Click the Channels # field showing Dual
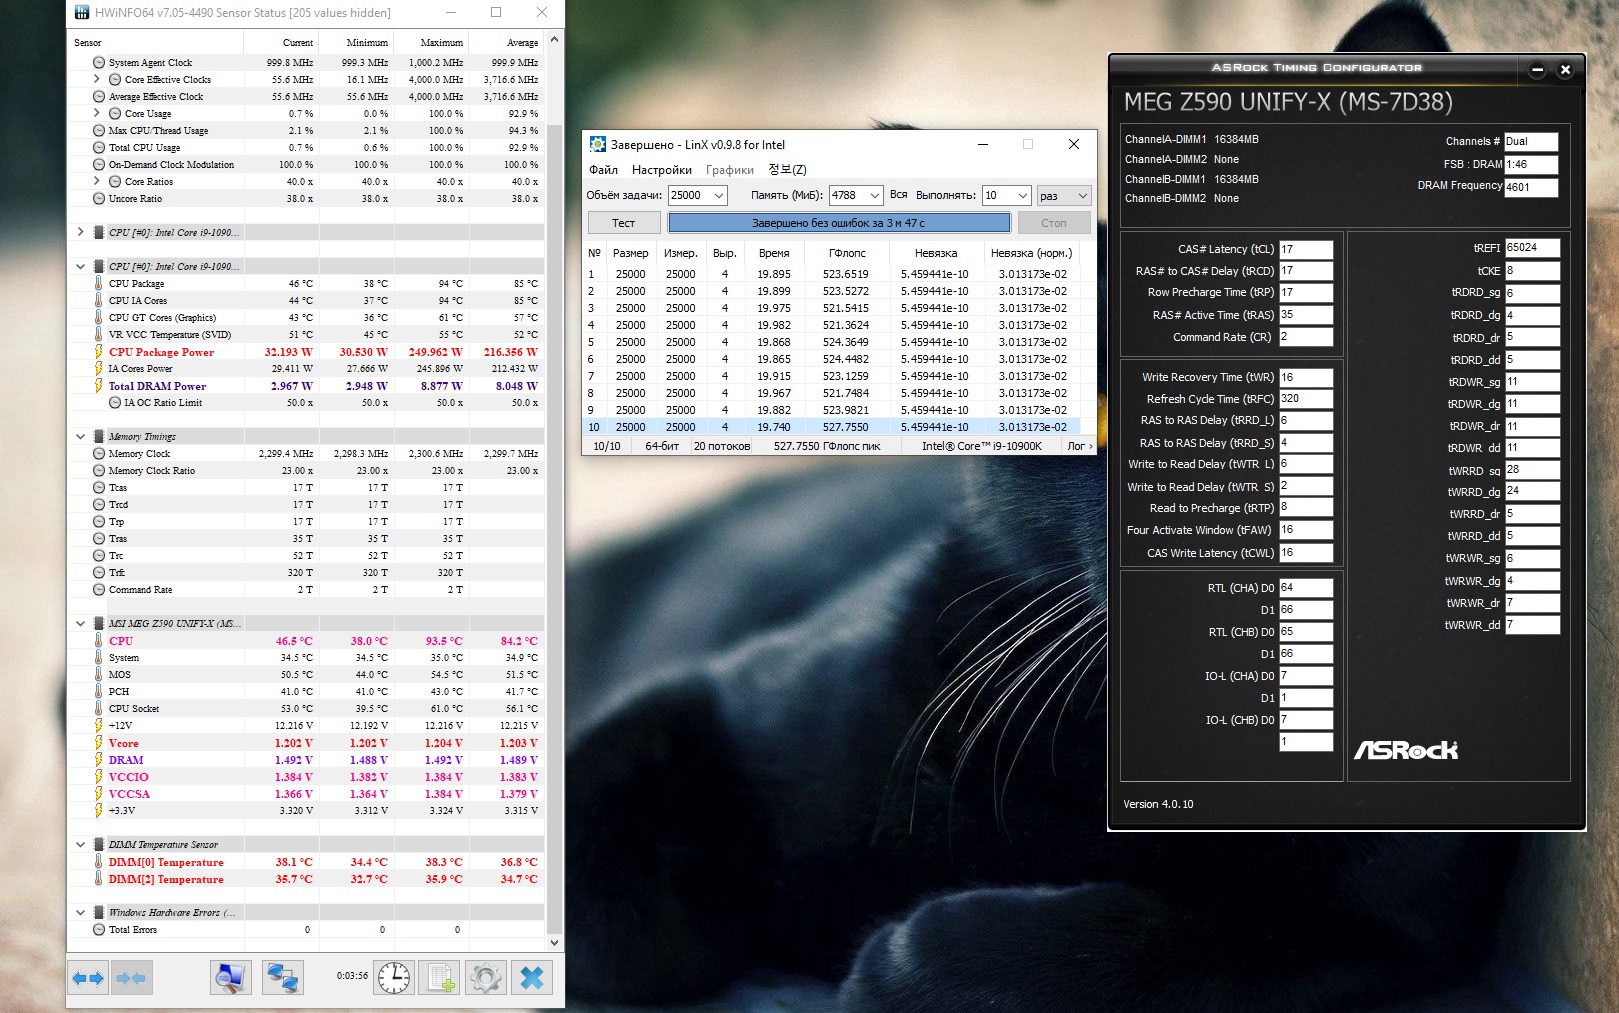Screen dimensions: 1619x1013 point(1530,142)
